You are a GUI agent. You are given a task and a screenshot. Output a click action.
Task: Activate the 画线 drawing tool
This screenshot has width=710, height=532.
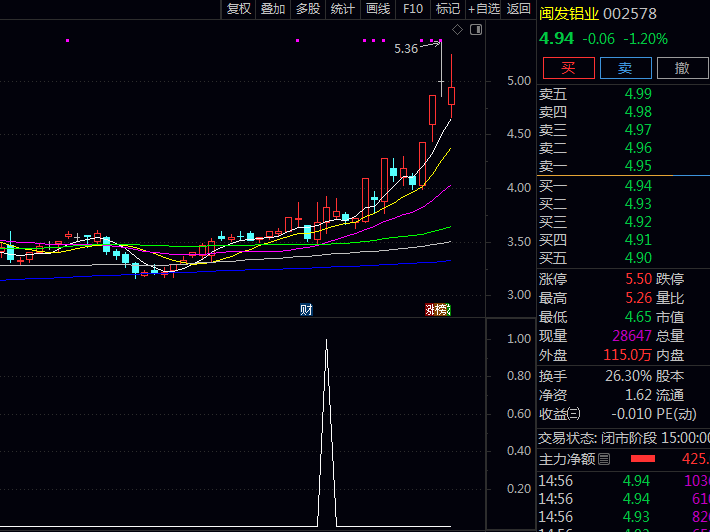tap(378, 9)
